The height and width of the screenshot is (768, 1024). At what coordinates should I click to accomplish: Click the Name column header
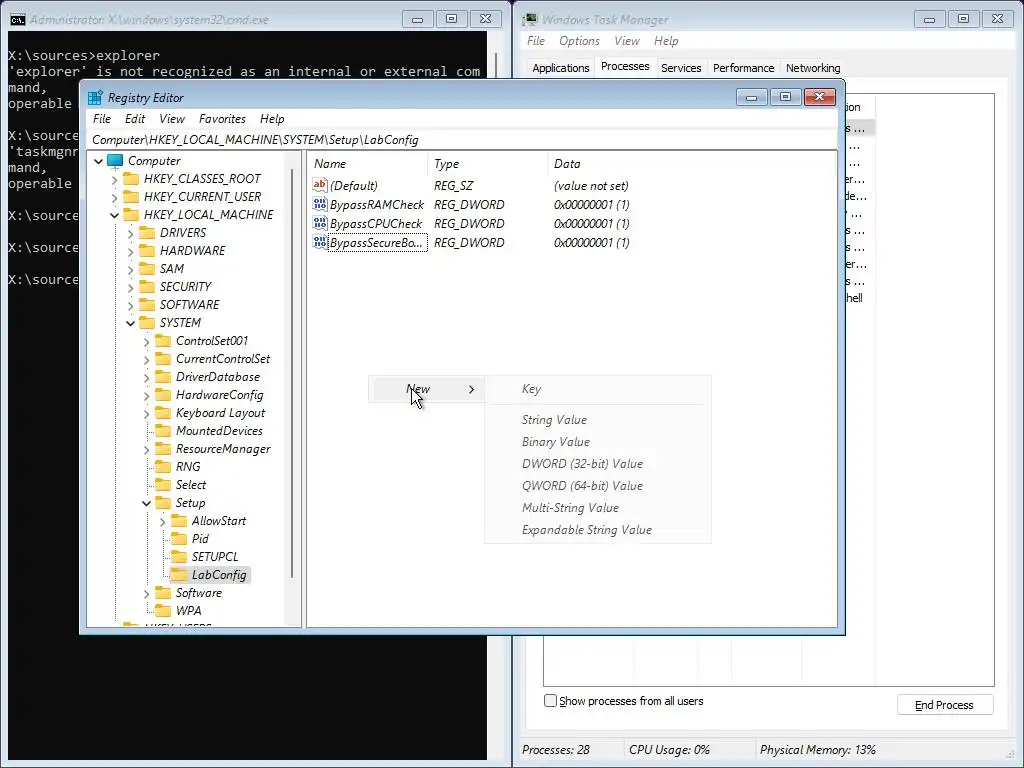click(368, 164)
